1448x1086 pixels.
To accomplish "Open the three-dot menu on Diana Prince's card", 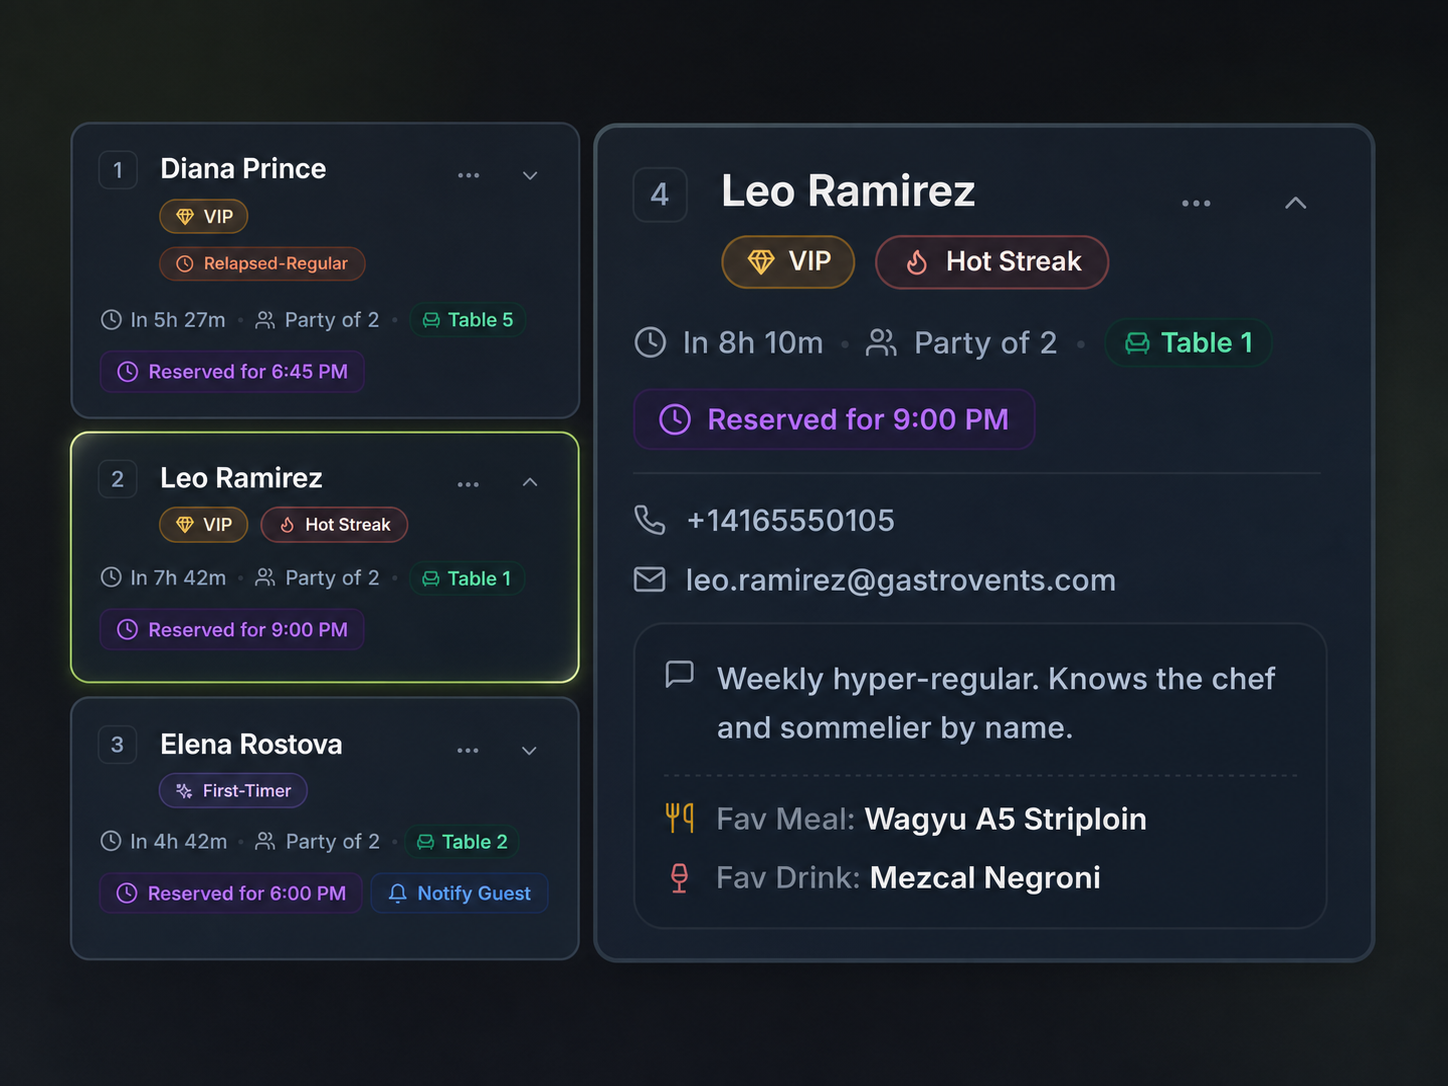I will tap(468, 175).
